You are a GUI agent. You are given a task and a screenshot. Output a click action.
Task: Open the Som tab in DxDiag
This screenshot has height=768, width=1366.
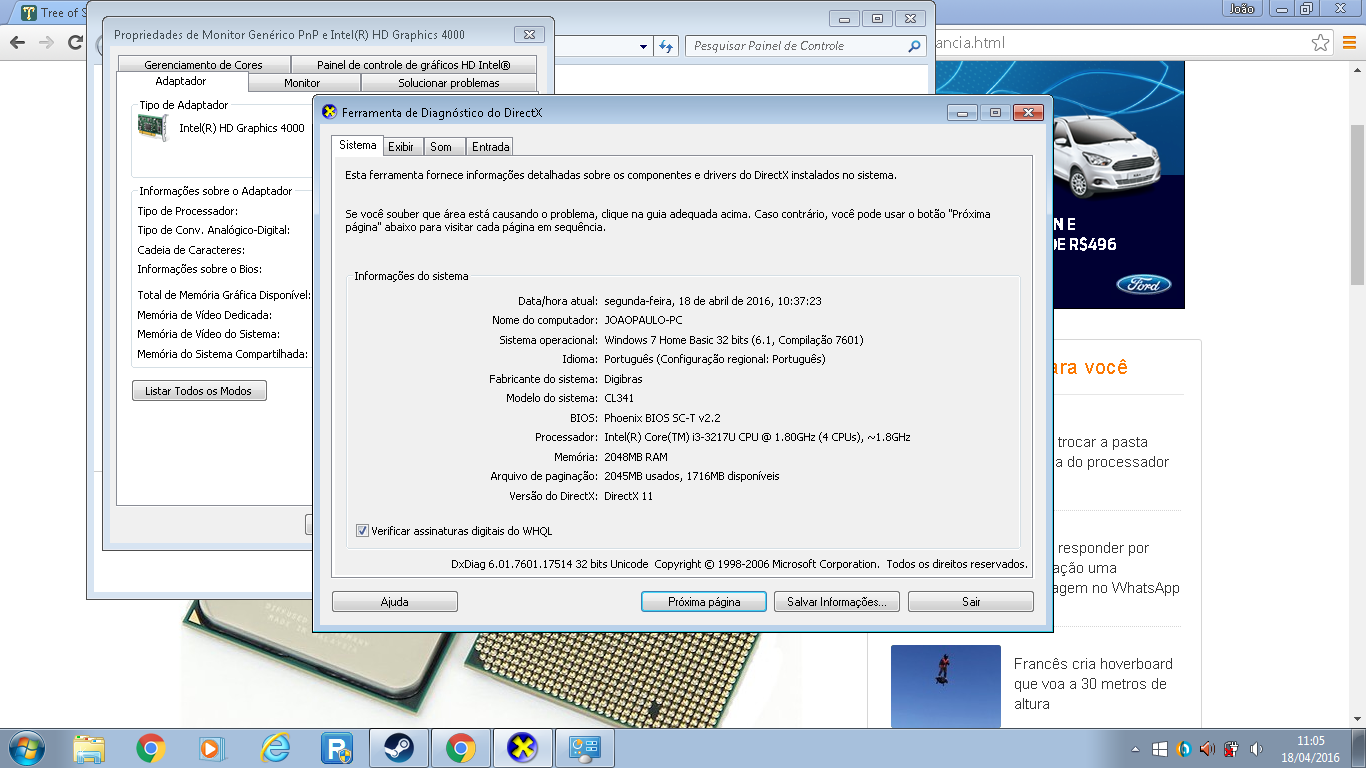[x=441, y=147]
